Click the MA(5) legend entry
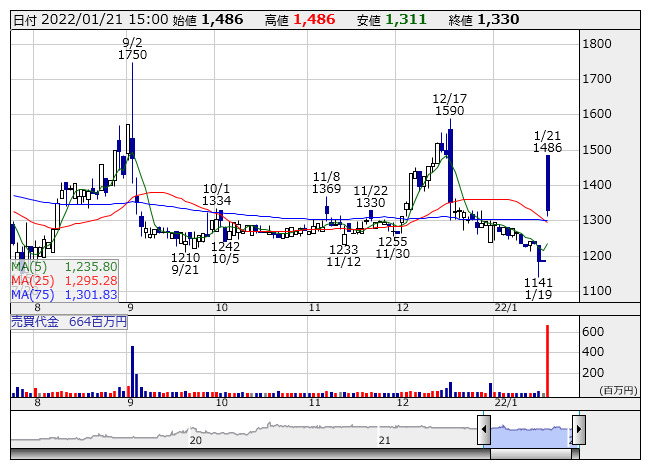This screenshot has height=470, width=653. (x=64, y=267)
